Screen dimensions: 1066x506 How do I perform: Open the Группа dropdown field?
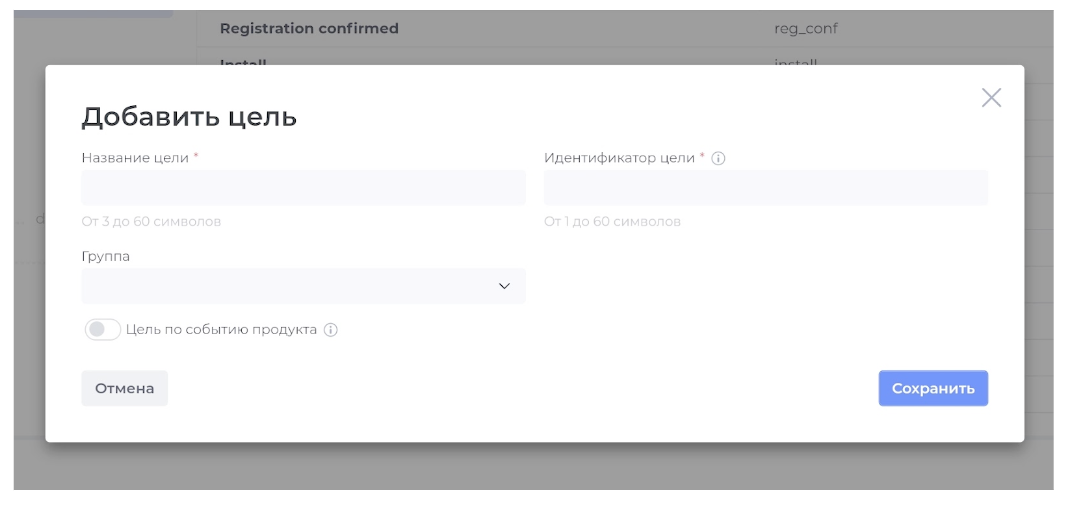(x=303, y=286)
